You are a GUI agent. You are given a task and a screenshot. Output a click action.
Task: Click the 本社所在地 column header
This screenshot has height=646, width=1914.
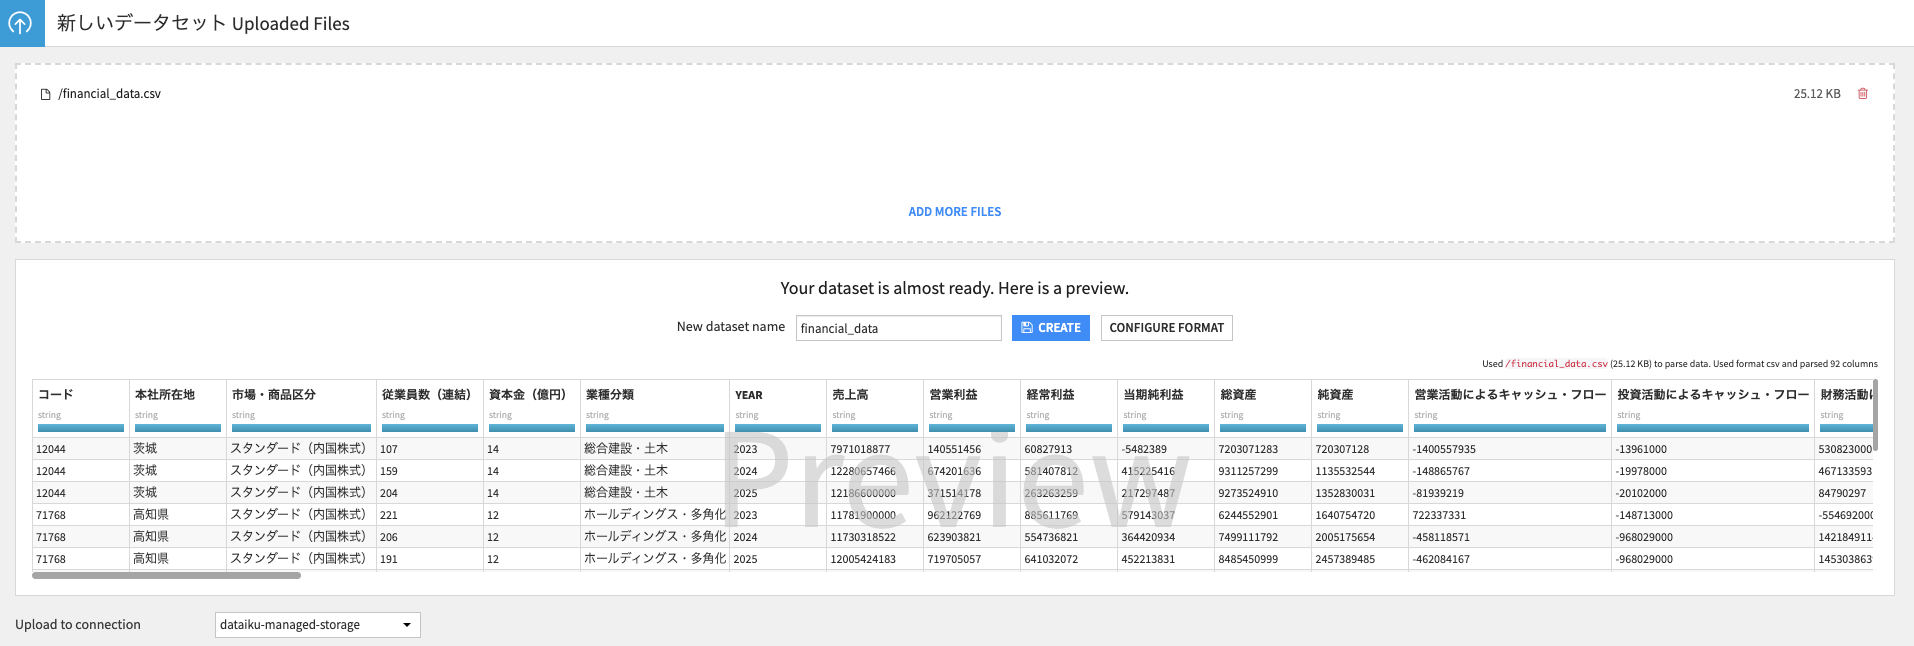click(165, 395)
